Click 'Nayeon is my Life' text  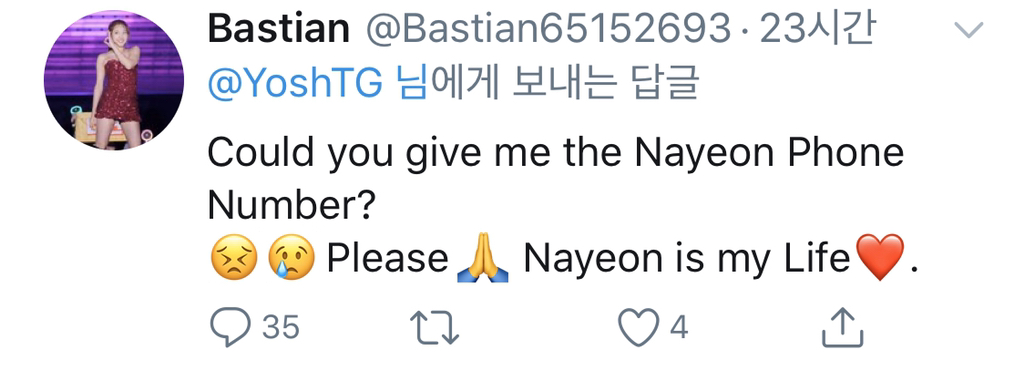point(686,260)
